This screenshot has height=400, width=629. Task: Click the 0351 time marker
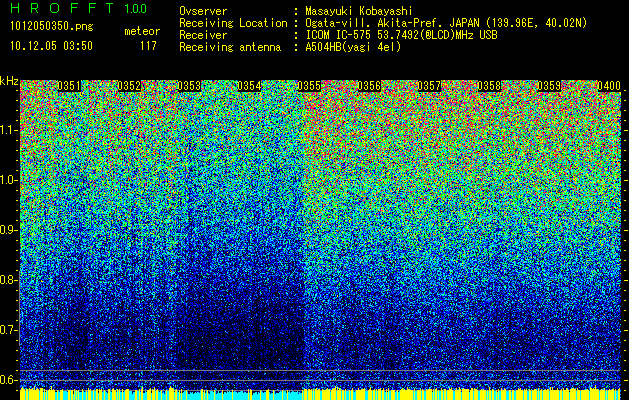(69, 86)
